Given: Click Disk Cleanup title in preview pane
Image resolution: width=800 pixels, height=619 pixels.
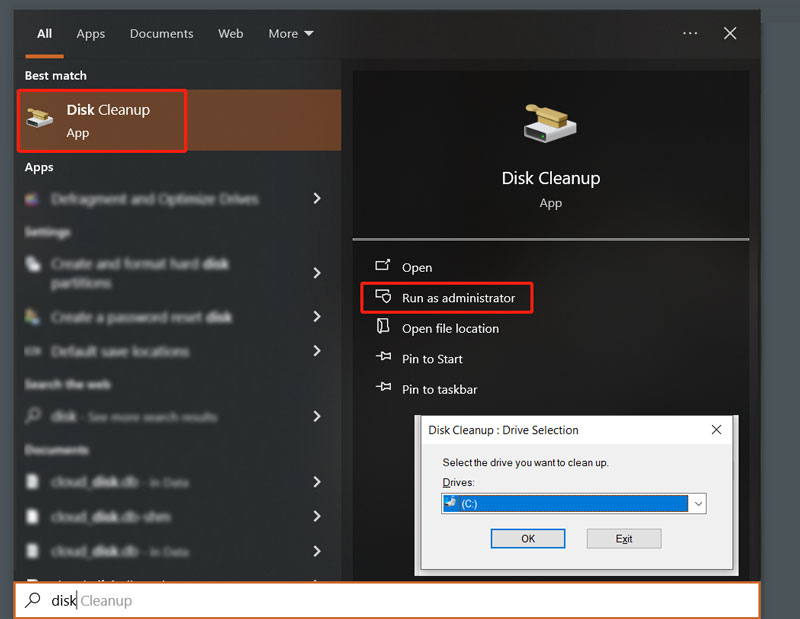Looking at the screenshot, I should click(x=551, y=178).
